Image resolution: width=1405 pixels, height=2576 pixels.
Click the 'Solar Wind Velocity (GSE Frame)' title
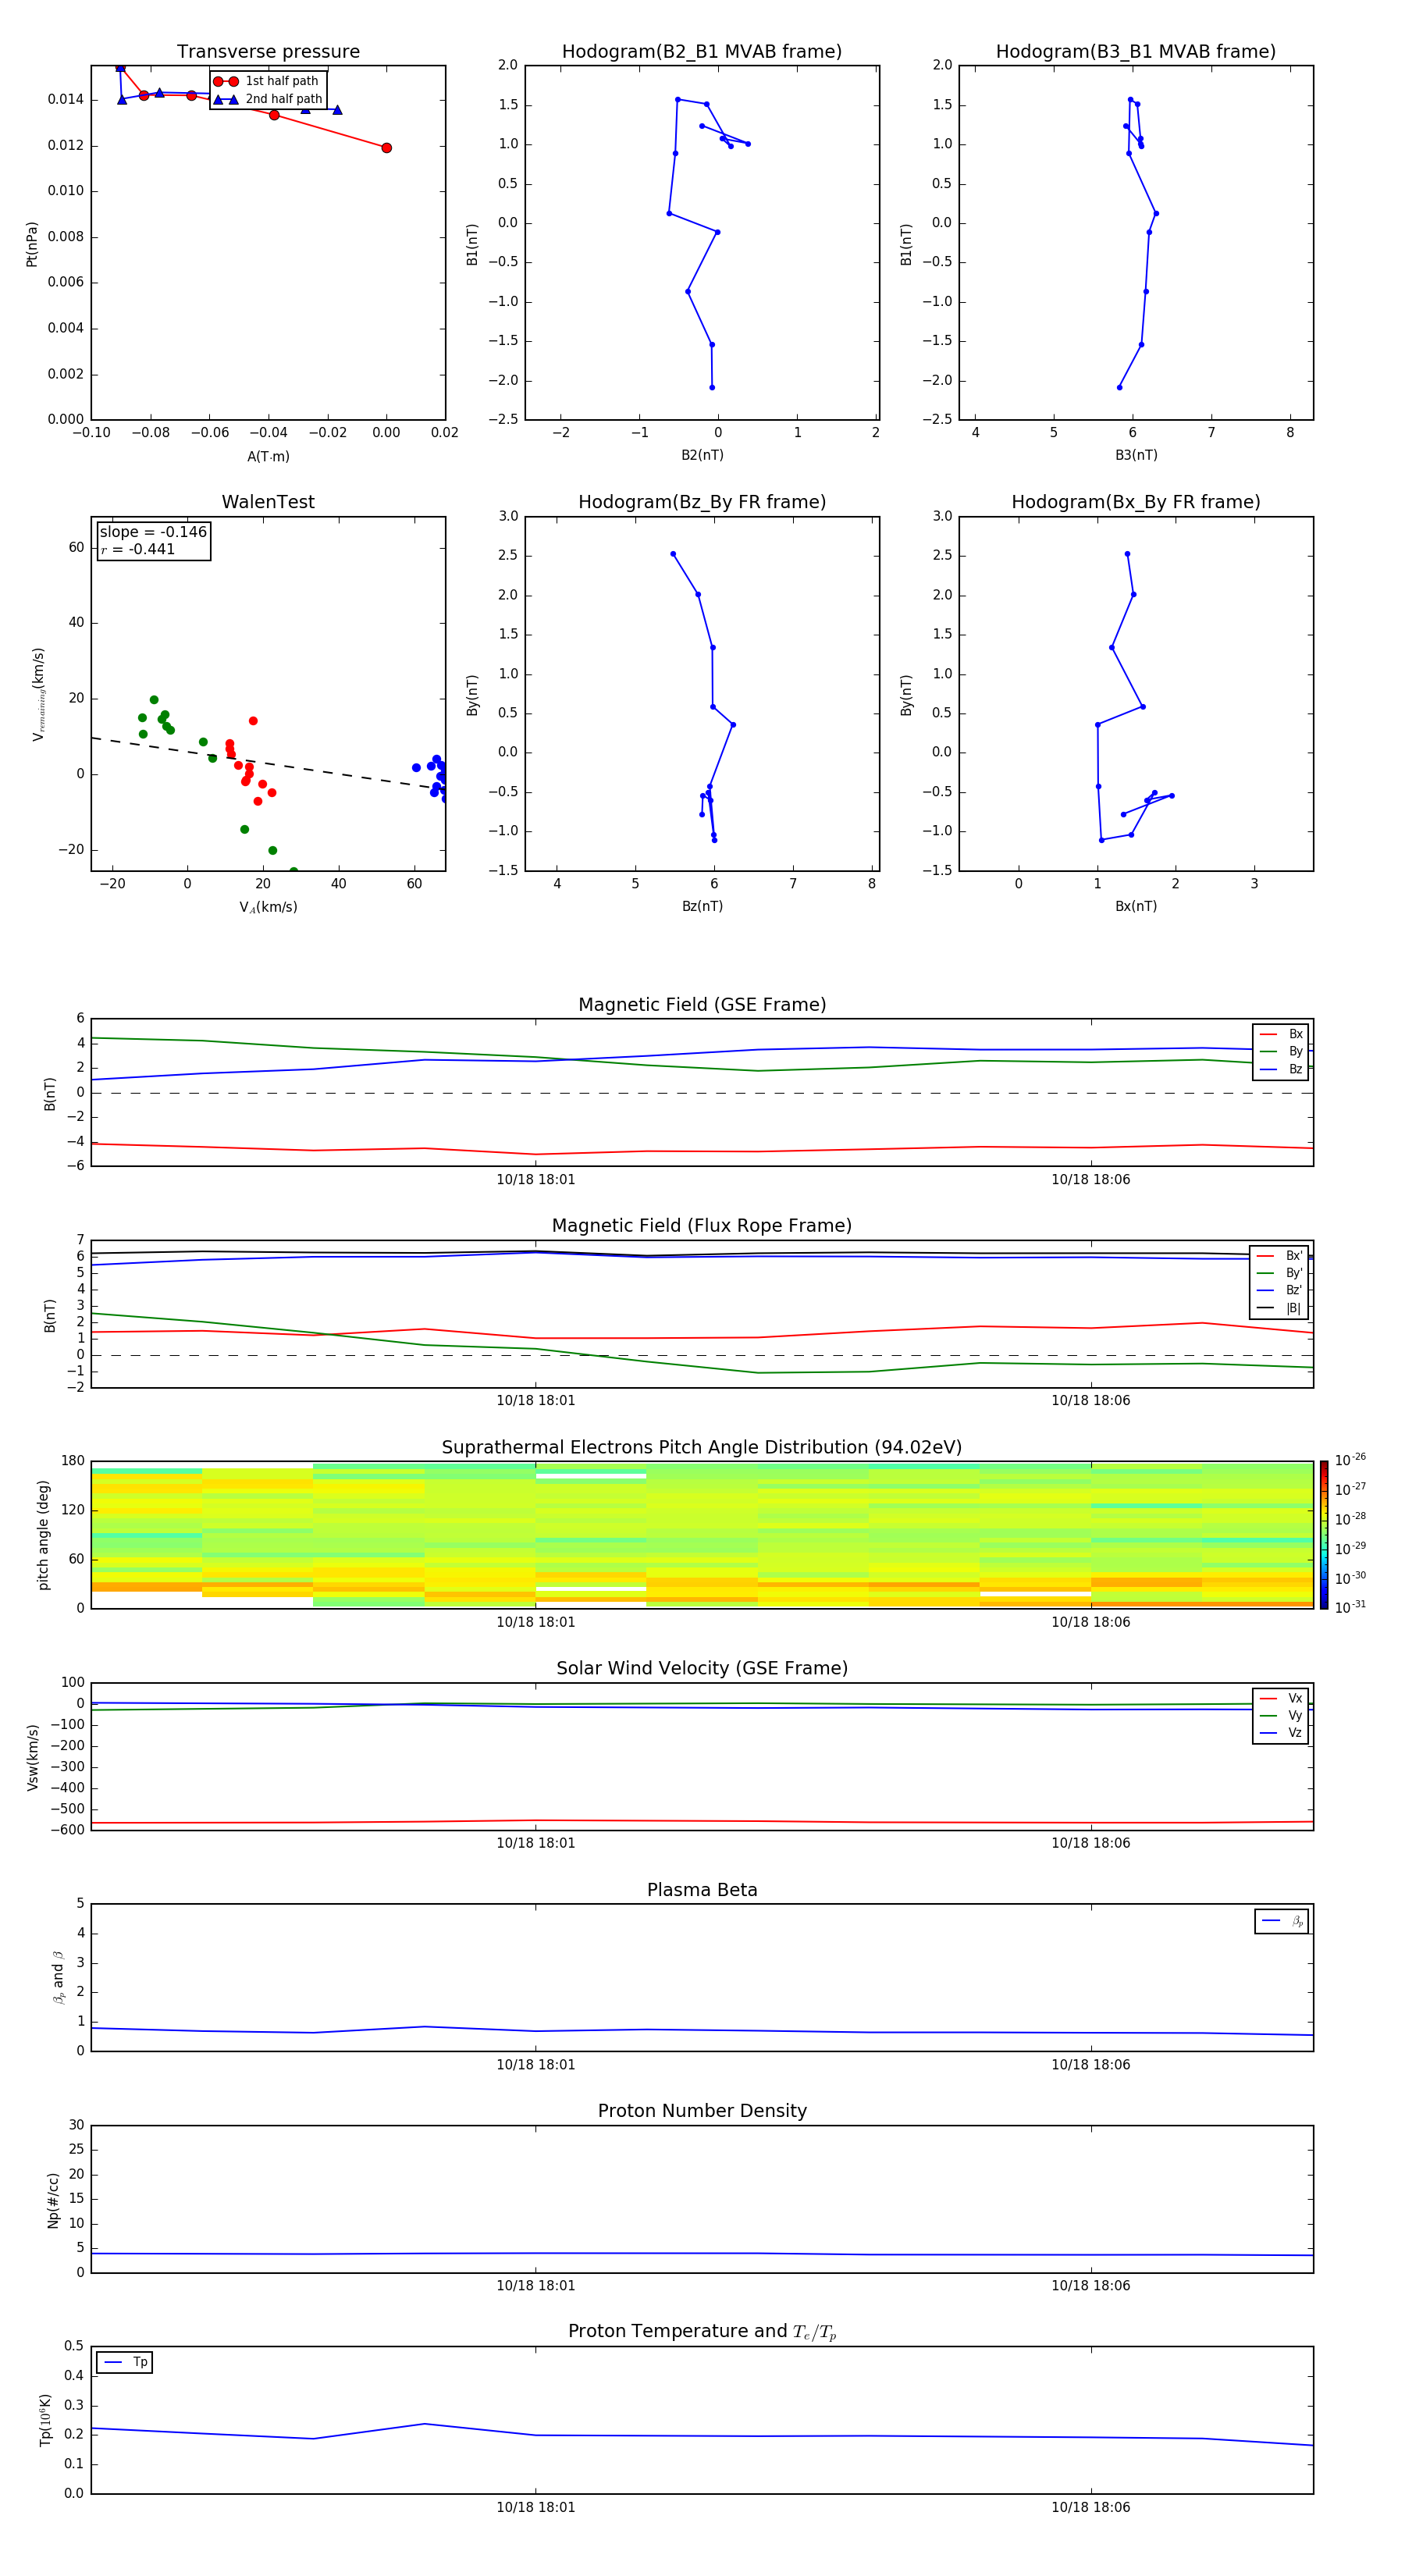tap(702, 1669)
